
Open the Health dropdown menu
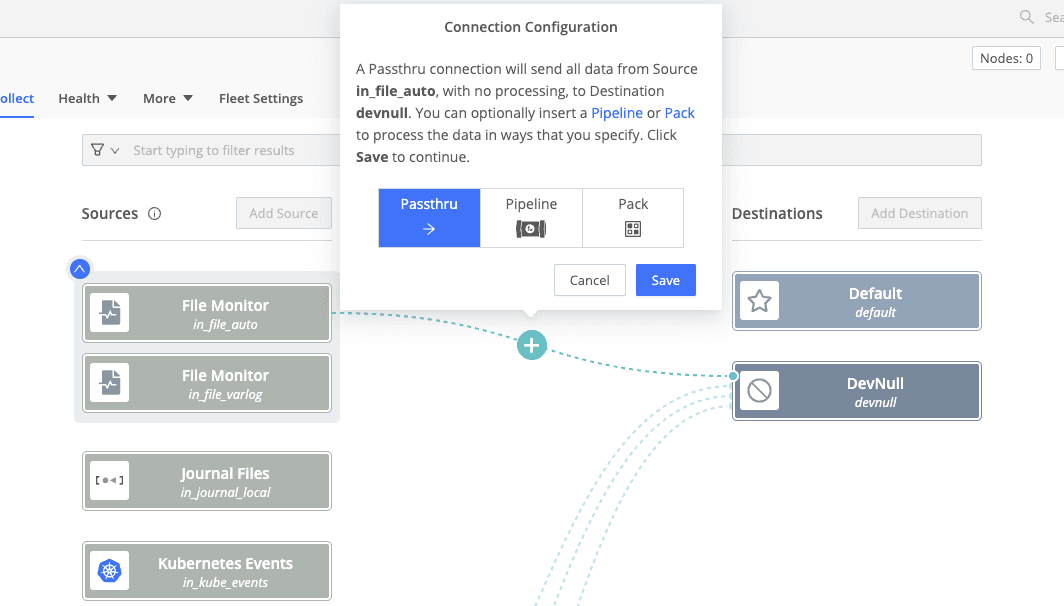point(87,98)
